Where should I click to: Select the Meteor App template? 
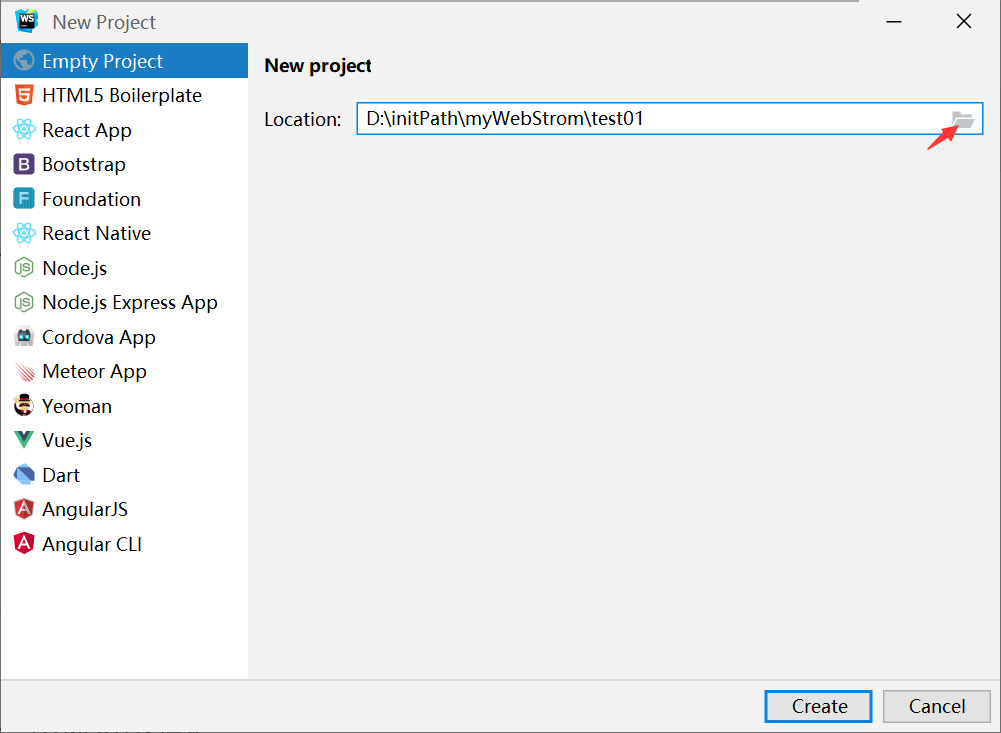coord(25,371)
